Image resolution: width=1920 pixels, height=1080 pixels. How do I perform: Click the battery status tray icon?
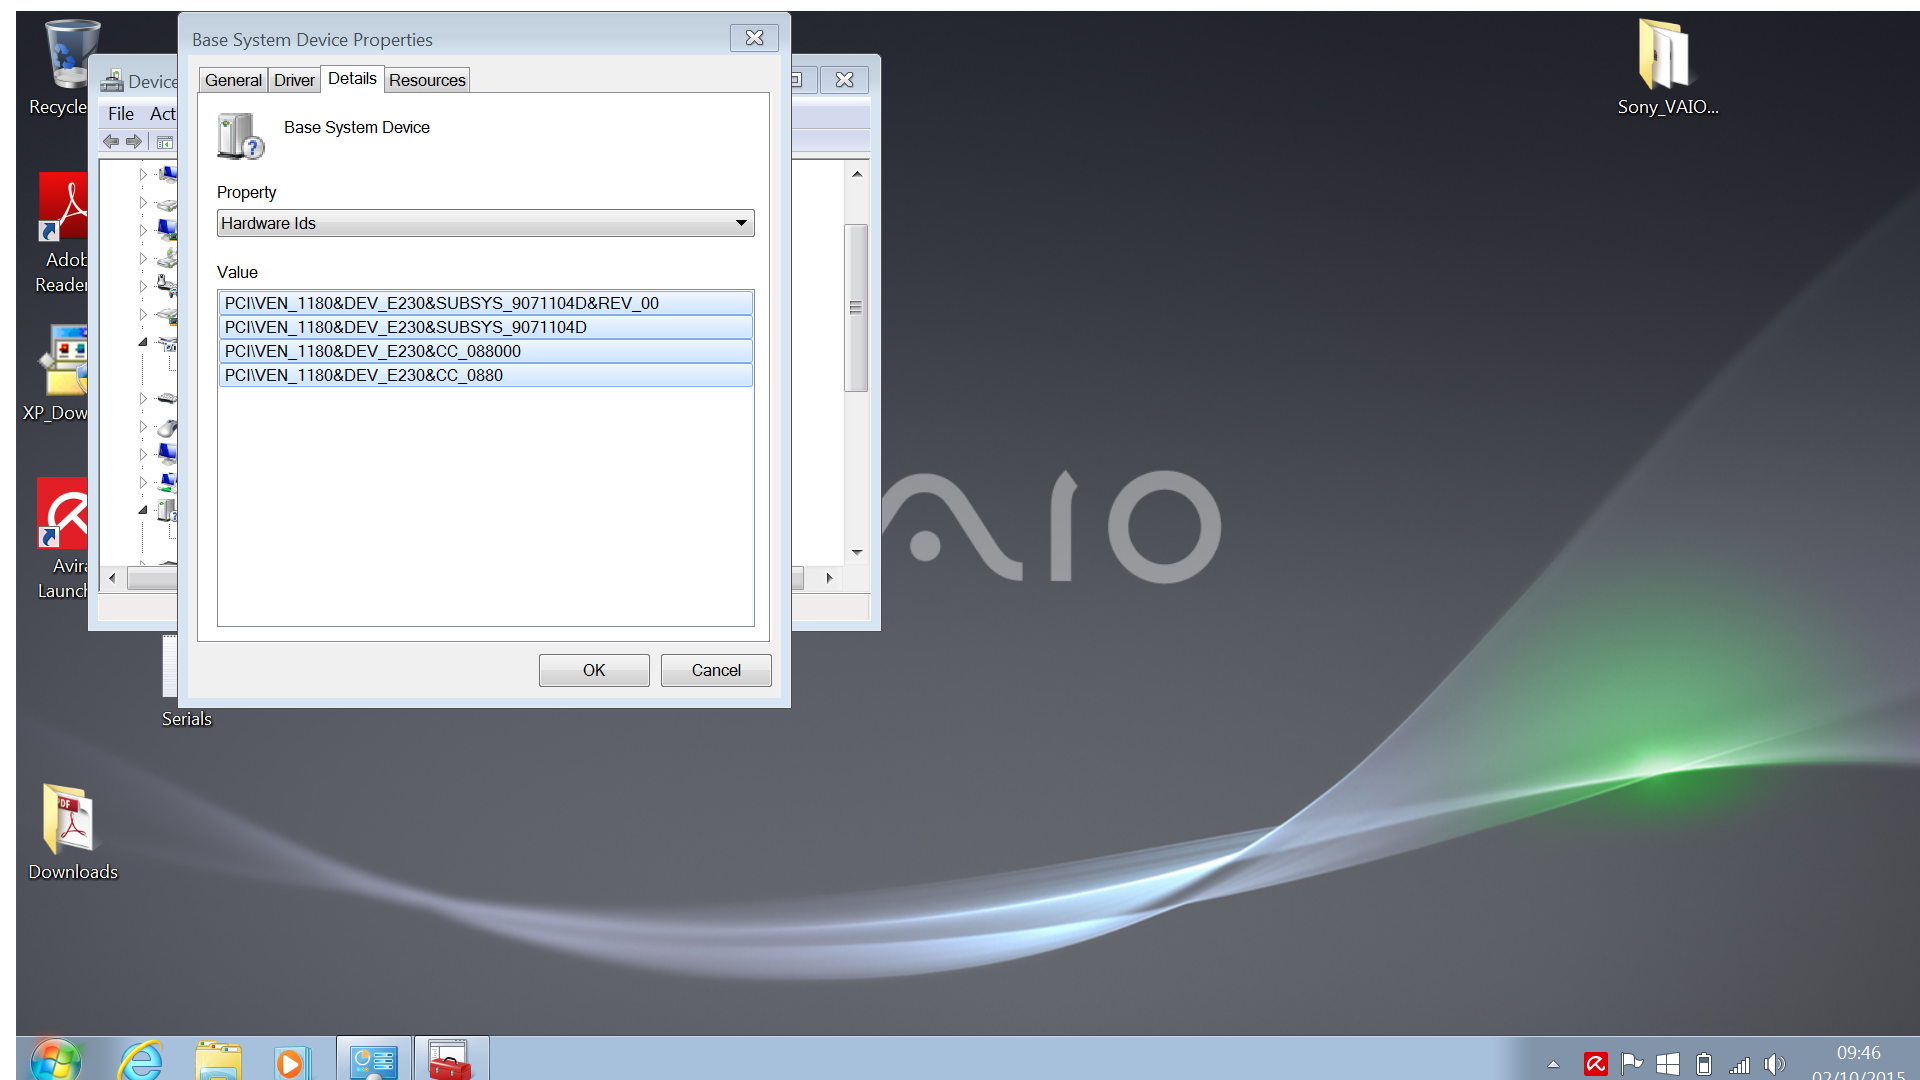click(1704, 1064)
